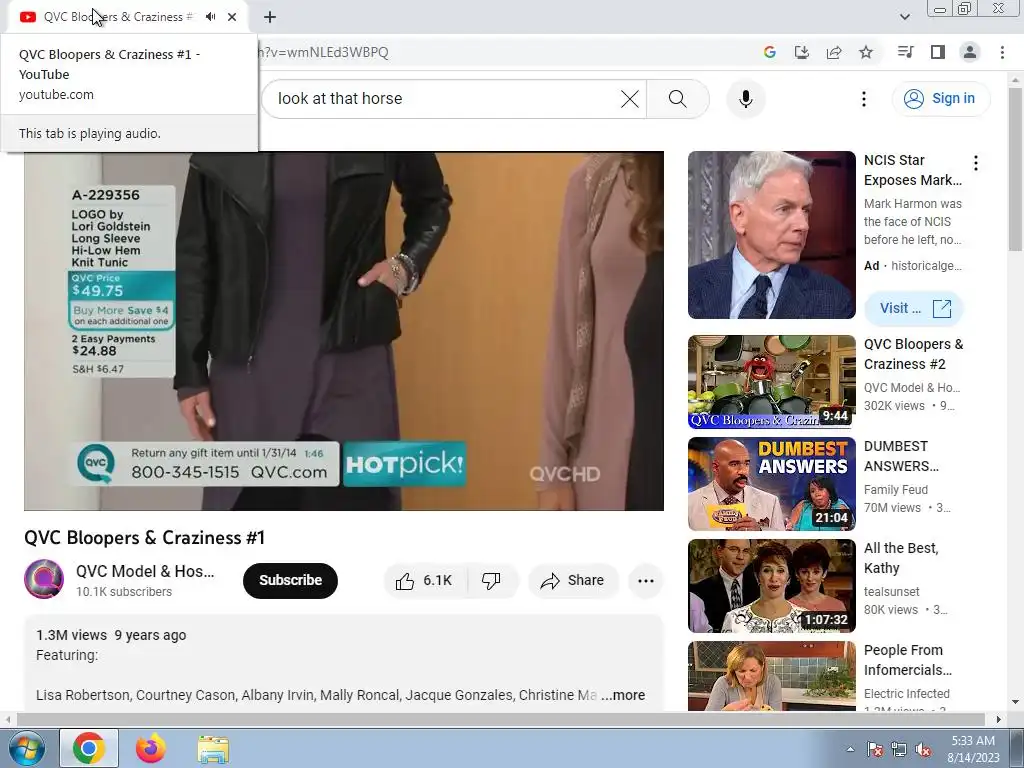Image resolution: width=1024 pixels, height=768 pixels.
Task: Click the Visit button on the ad
Action: 914,308
